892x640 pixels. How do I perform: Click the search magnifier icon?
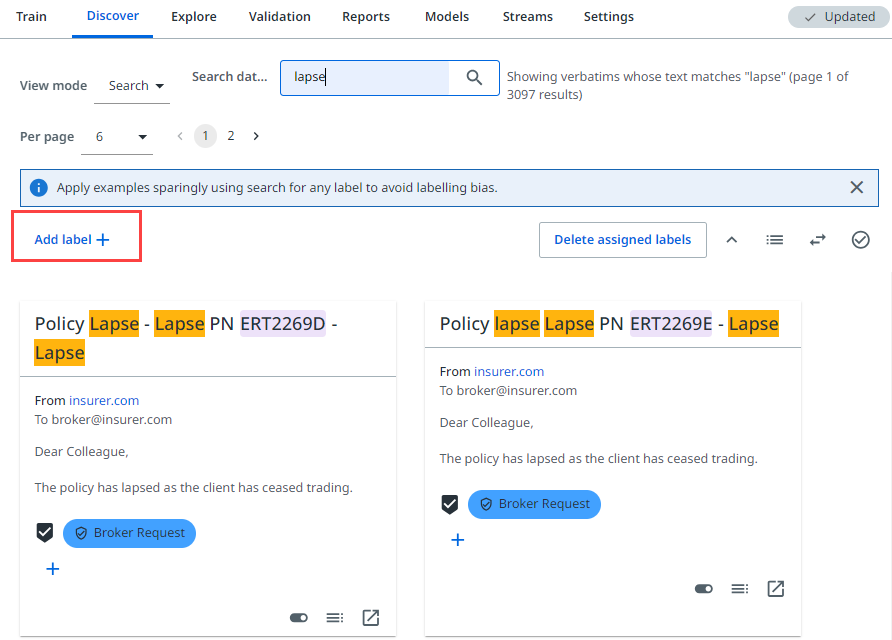coord(475,77)
